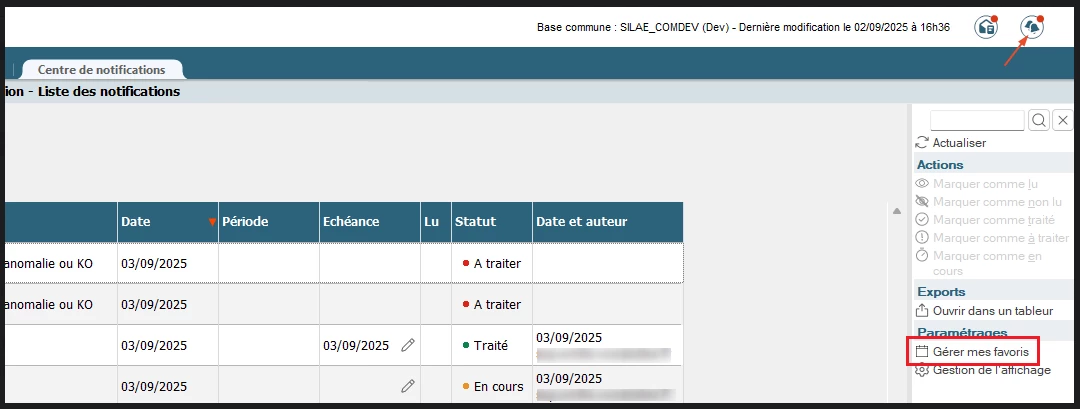
Task: Click the Exports section header
Action: point(941,291)
